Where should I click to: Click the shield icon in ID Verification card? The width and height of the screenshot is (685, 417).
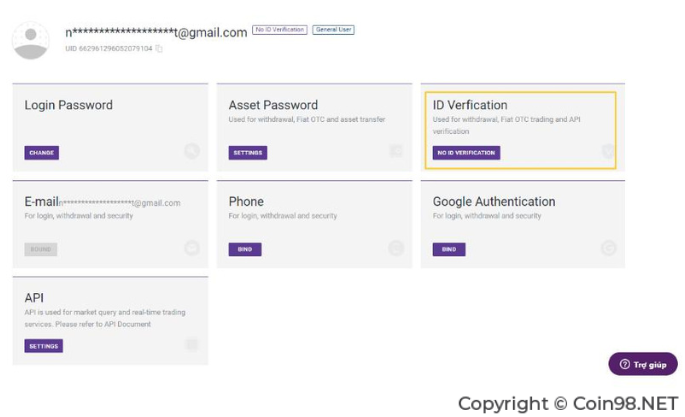(608, 151)
